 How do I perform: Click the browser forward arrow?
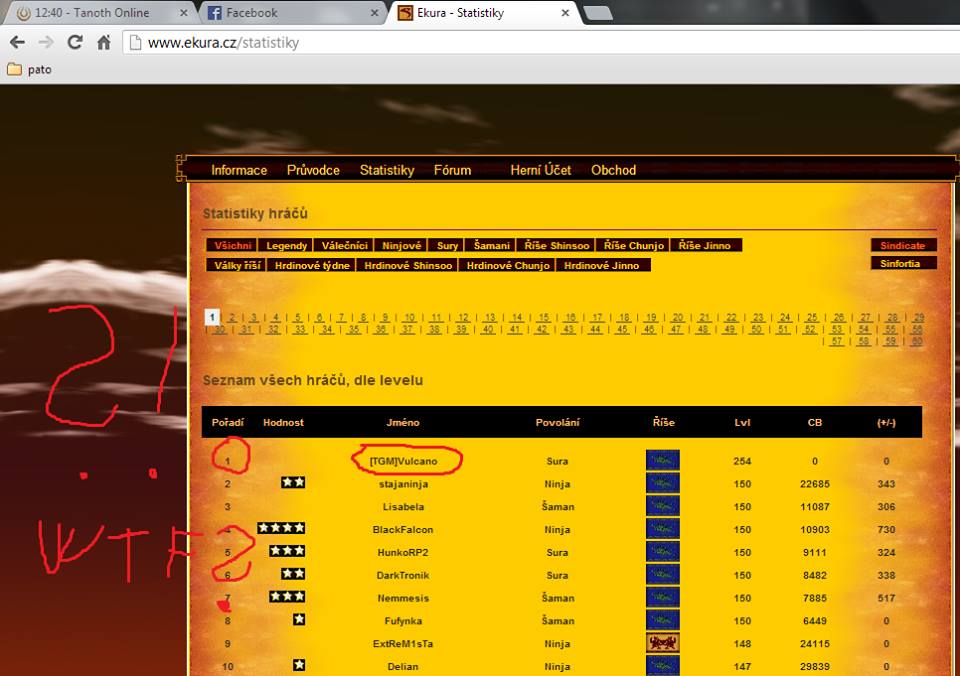coord(46,43)
